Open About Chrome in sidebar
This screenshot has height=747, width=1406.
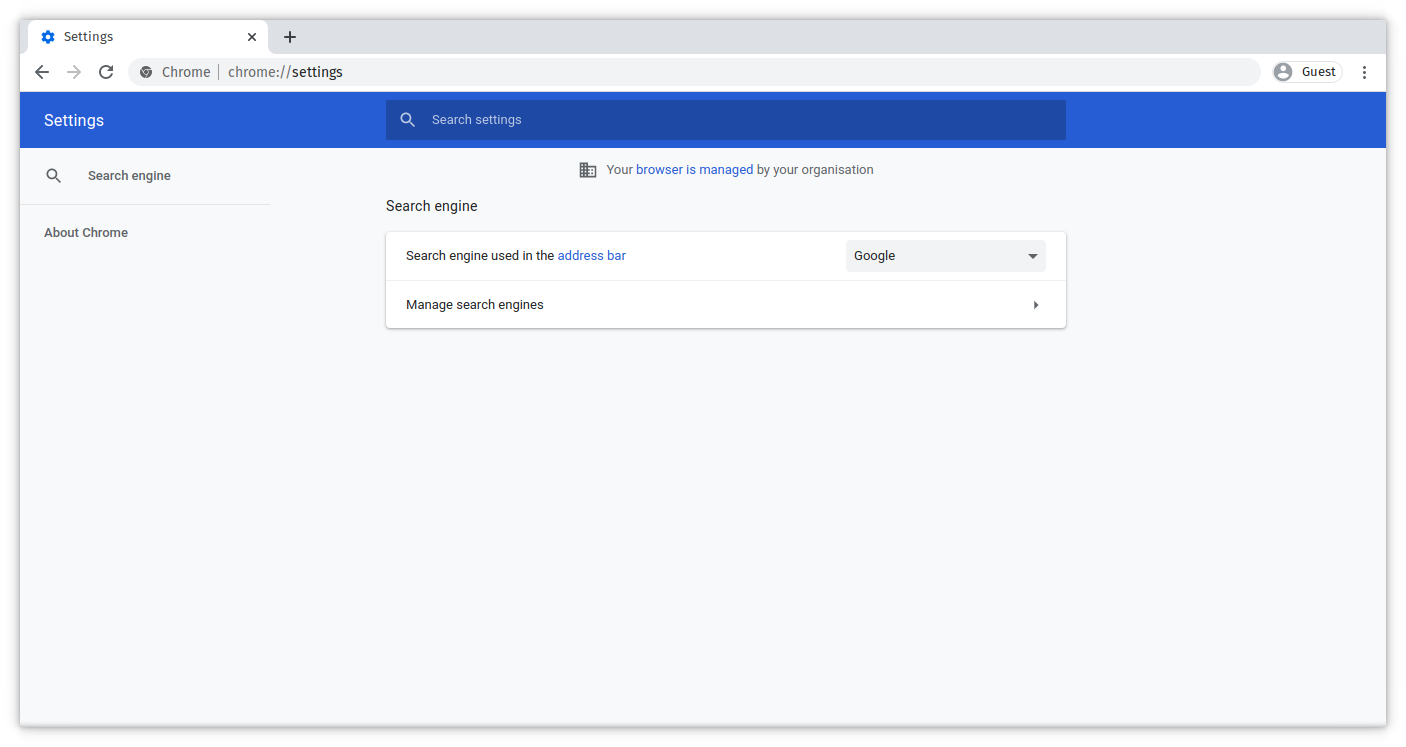[x=86, y=233]
